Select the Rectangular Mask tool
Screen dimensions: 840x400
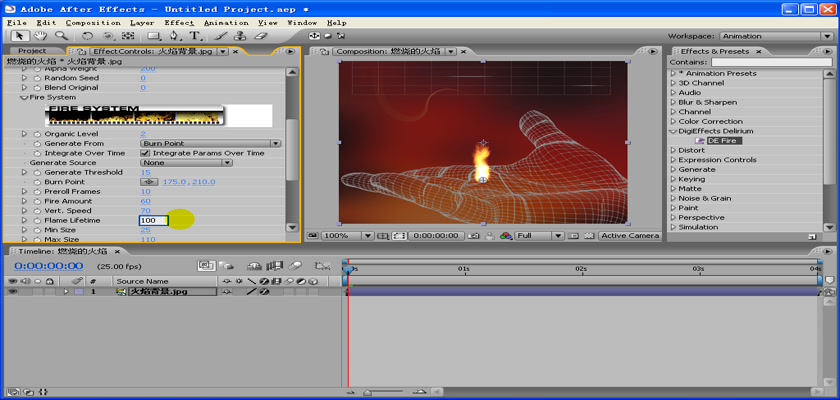154,36
